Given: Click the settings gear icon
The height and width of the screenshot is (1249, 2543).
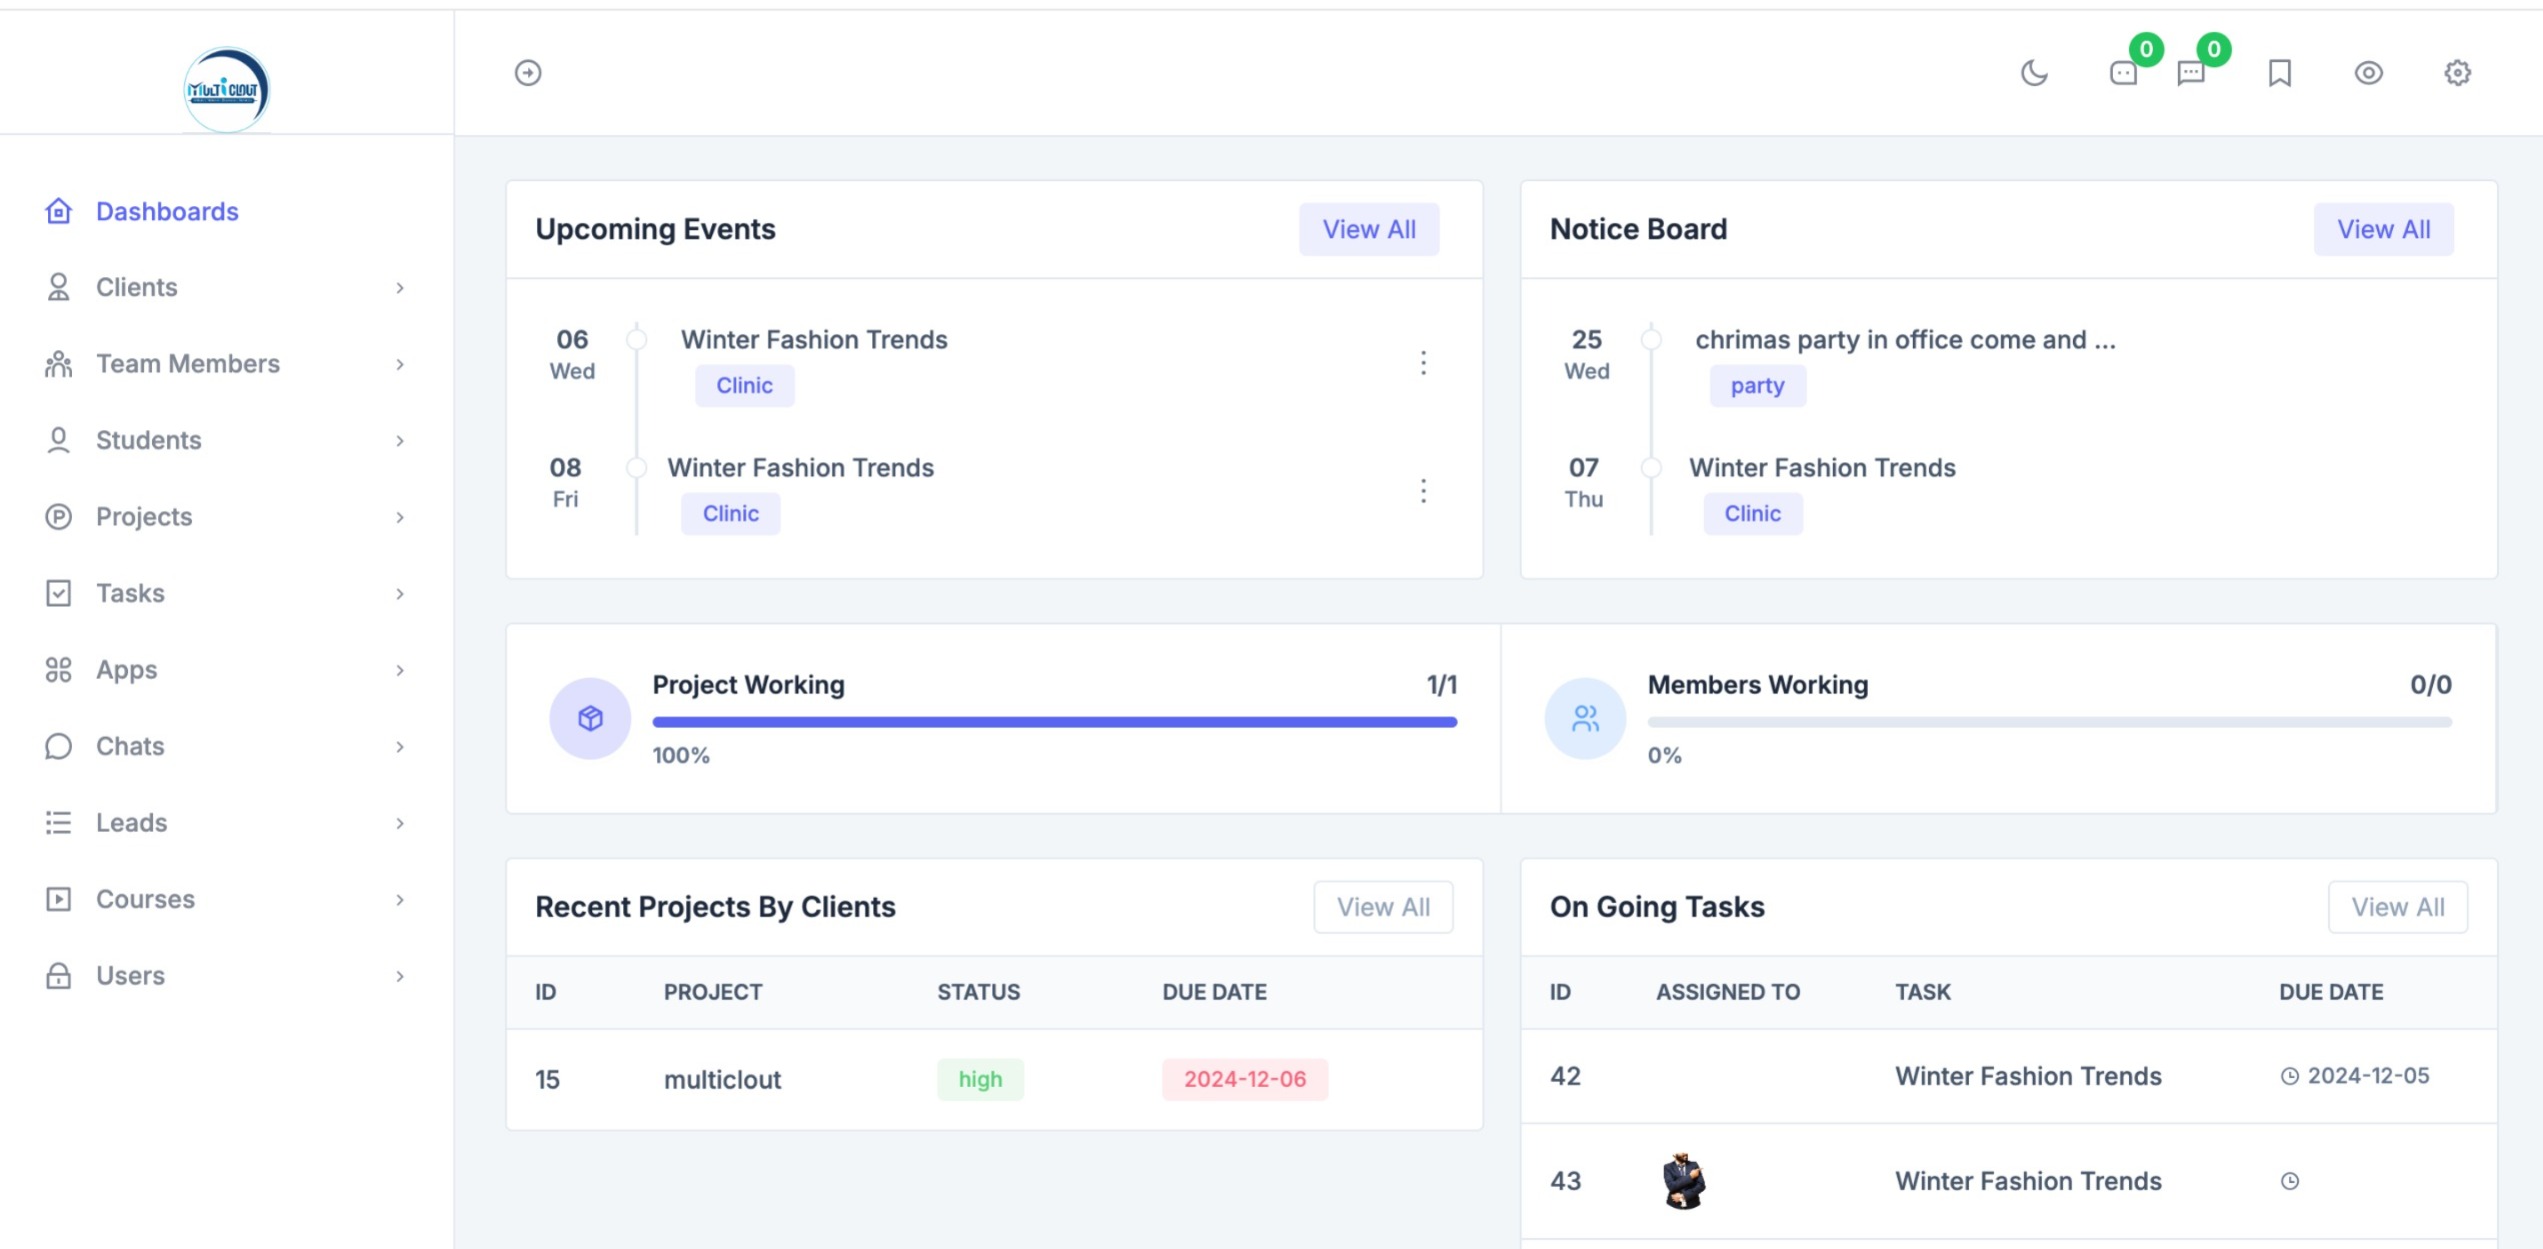Looking at the screenshot, I should click(2457, 73).
